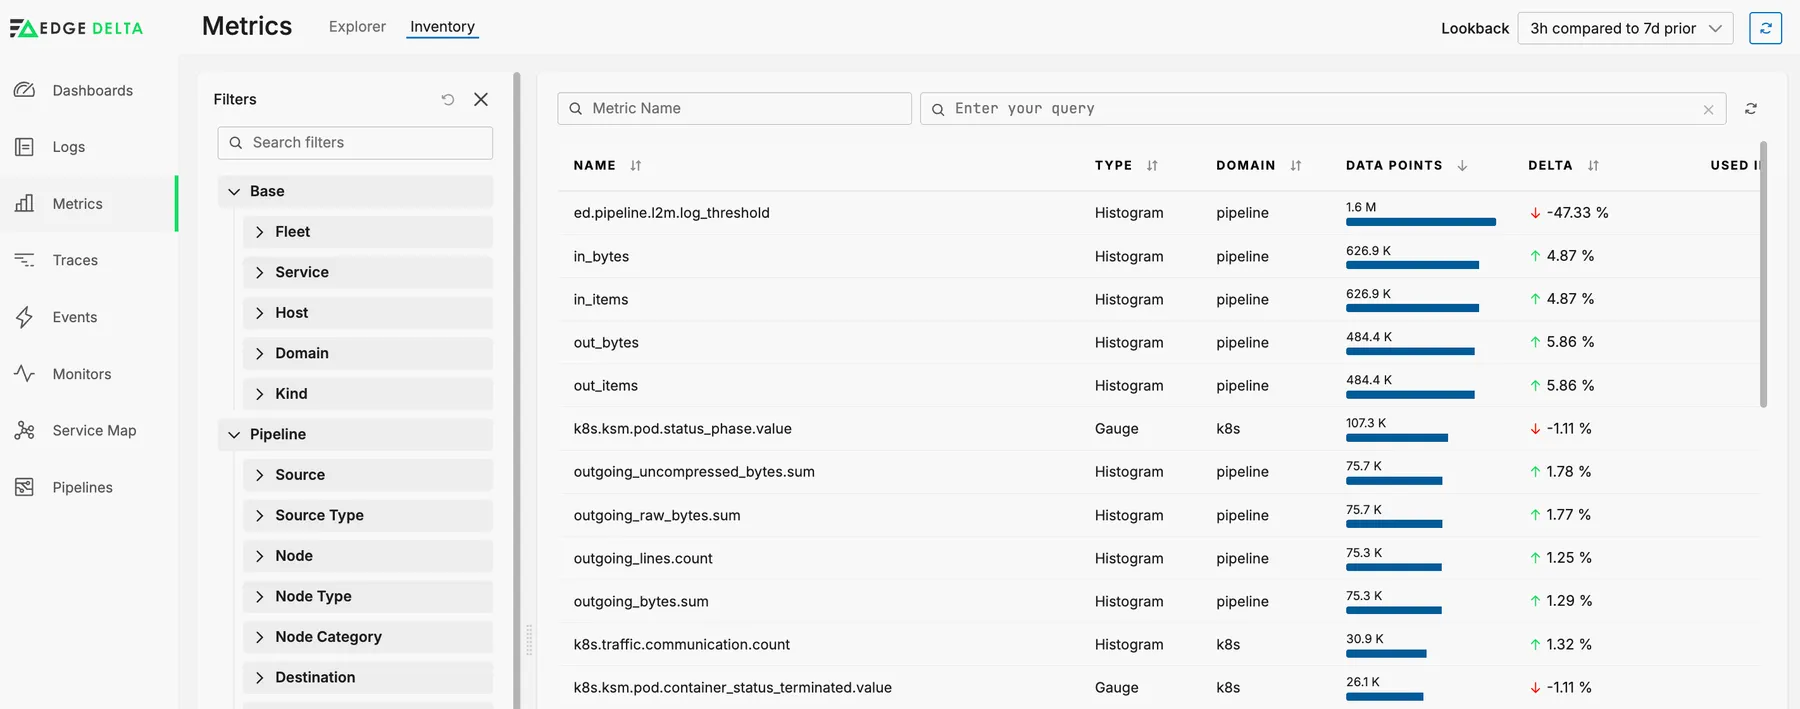Viewport: 1800px width, 709px height.
Task: Close the Filters panel
Action: 481,99
